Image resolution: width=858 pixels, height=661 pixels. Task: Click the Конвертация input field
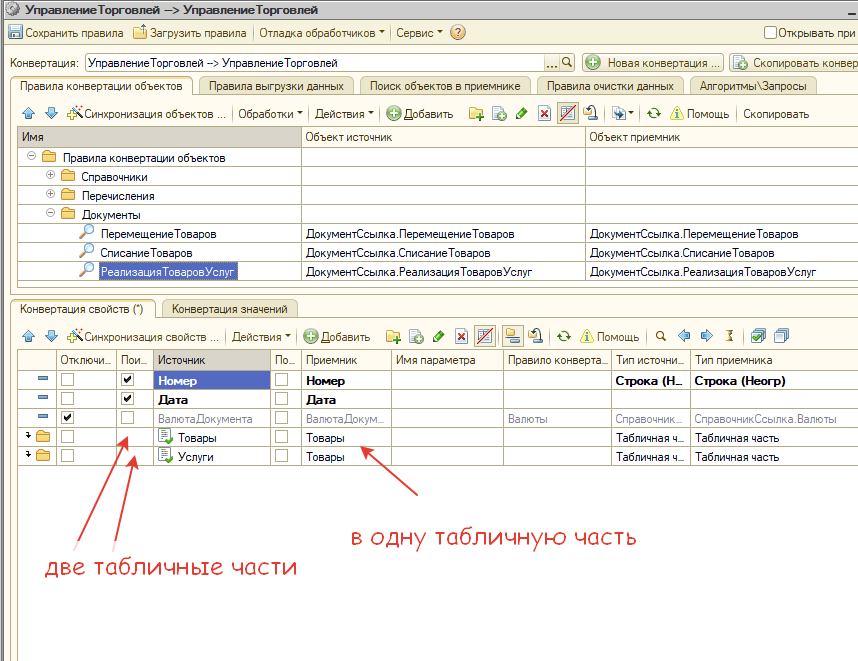point(315,63)
